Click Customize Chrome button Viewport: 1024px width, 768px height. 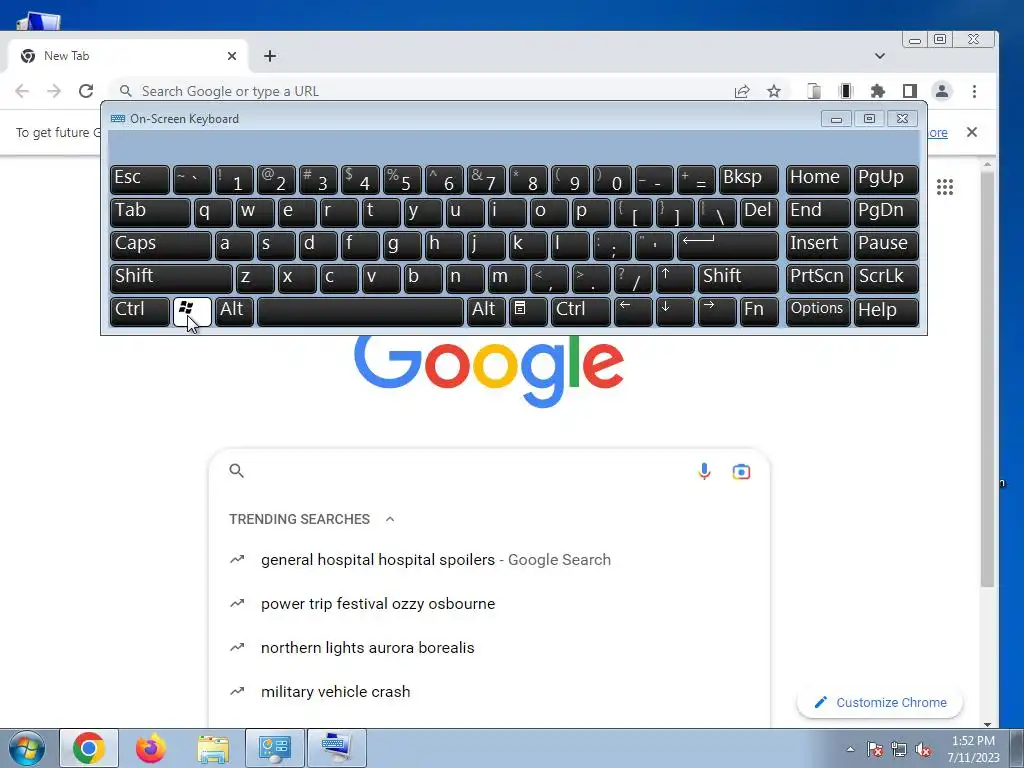pyautogui.click(x=880, y=703)
